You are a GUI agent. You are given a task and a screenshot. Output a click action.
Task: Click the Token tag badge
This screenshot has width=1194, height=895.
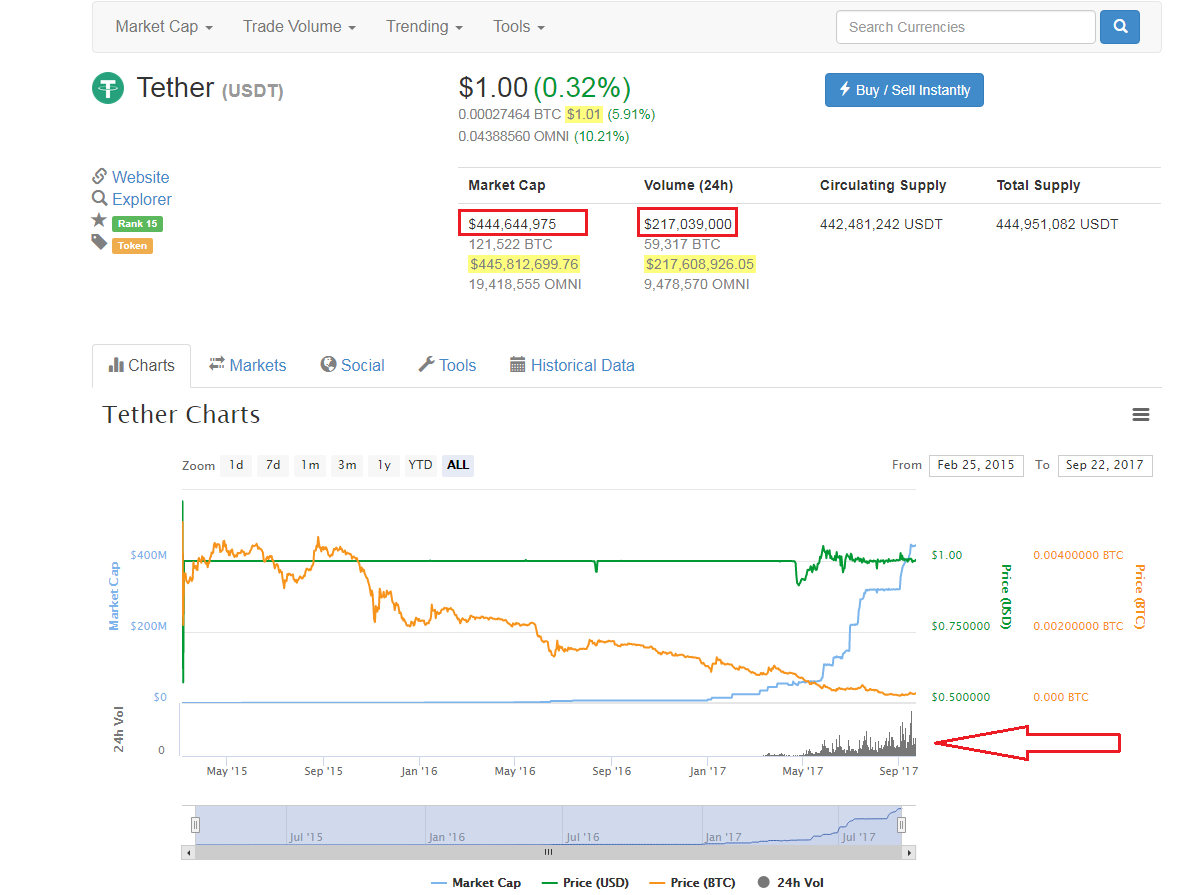(x=132, y=245)
